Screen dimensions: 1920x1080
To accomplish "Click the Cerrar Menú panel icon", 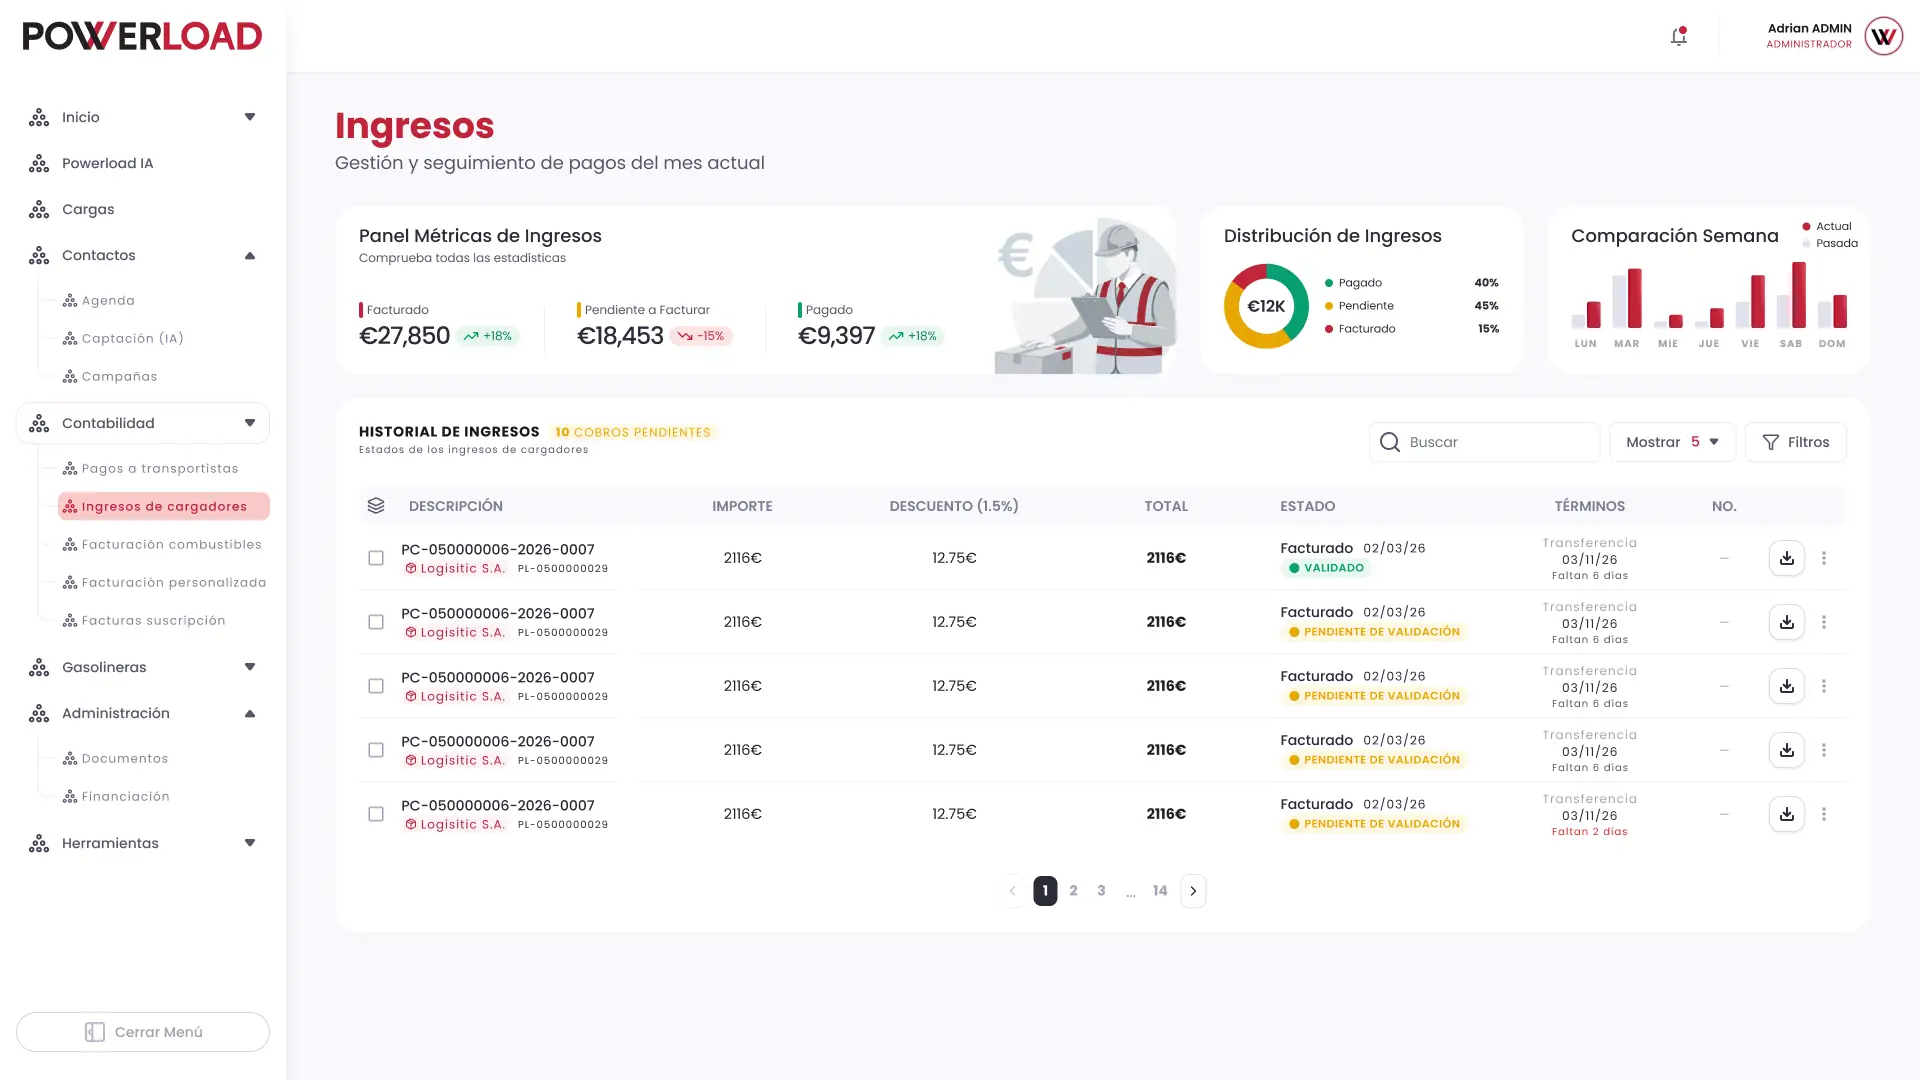I will click(95, 1032).
